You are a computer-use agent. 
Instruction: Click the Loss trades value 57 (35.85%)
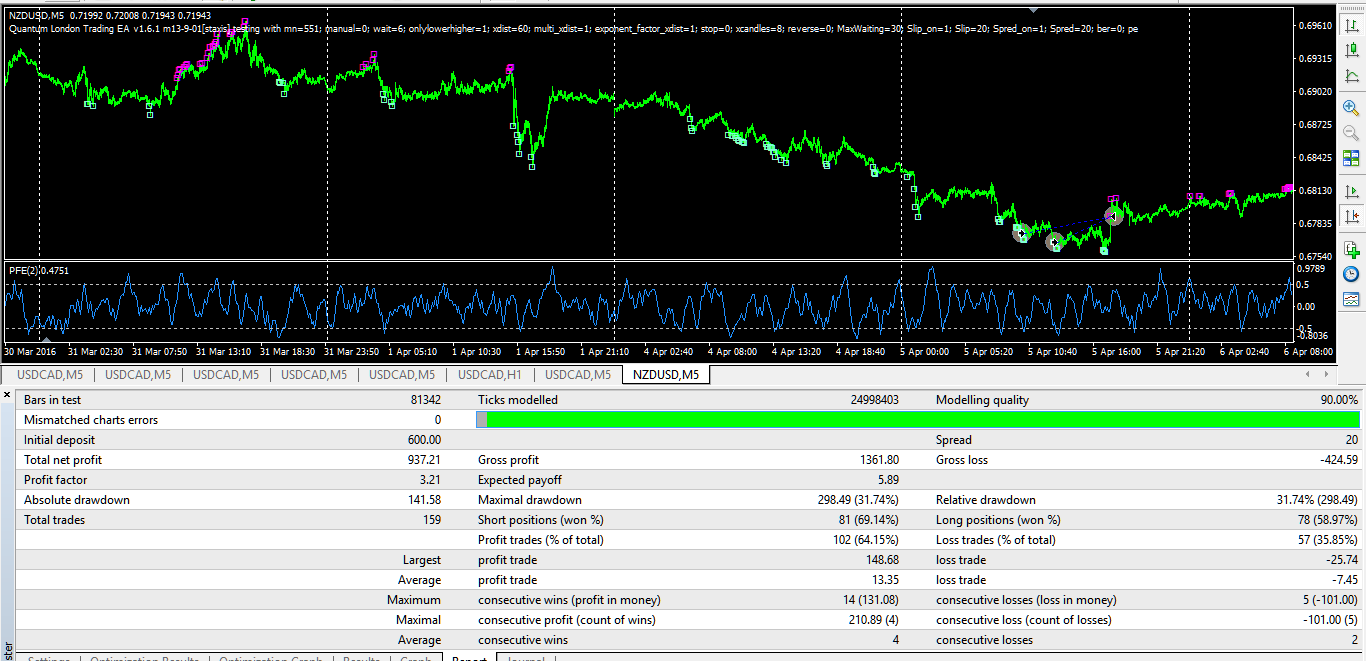click(1326, 540)
